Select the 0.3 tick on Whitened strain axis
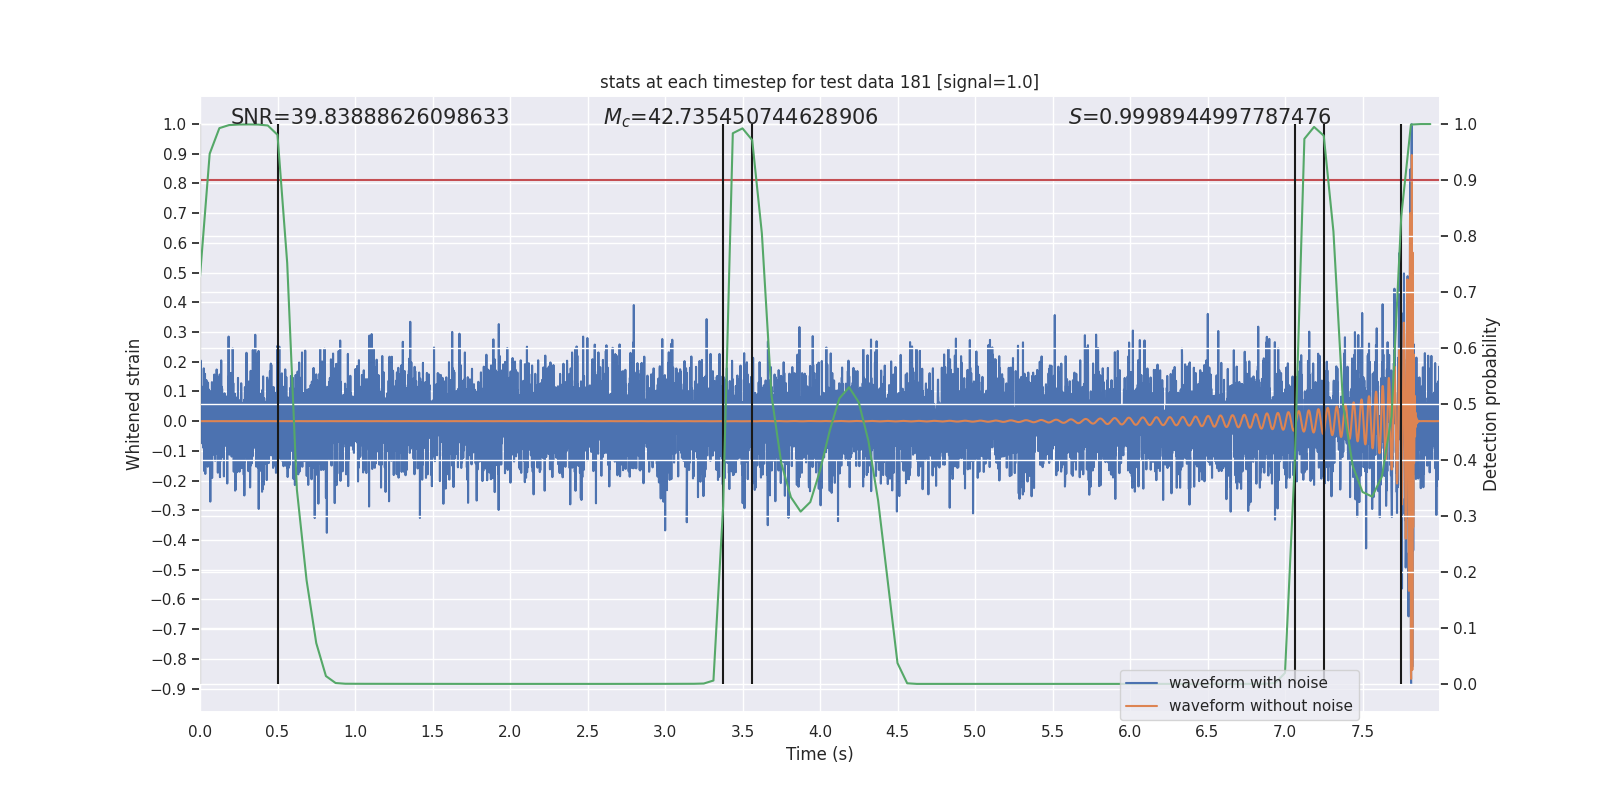The image size is (1600, 800). pyautogui.click(x=175, y=332)
